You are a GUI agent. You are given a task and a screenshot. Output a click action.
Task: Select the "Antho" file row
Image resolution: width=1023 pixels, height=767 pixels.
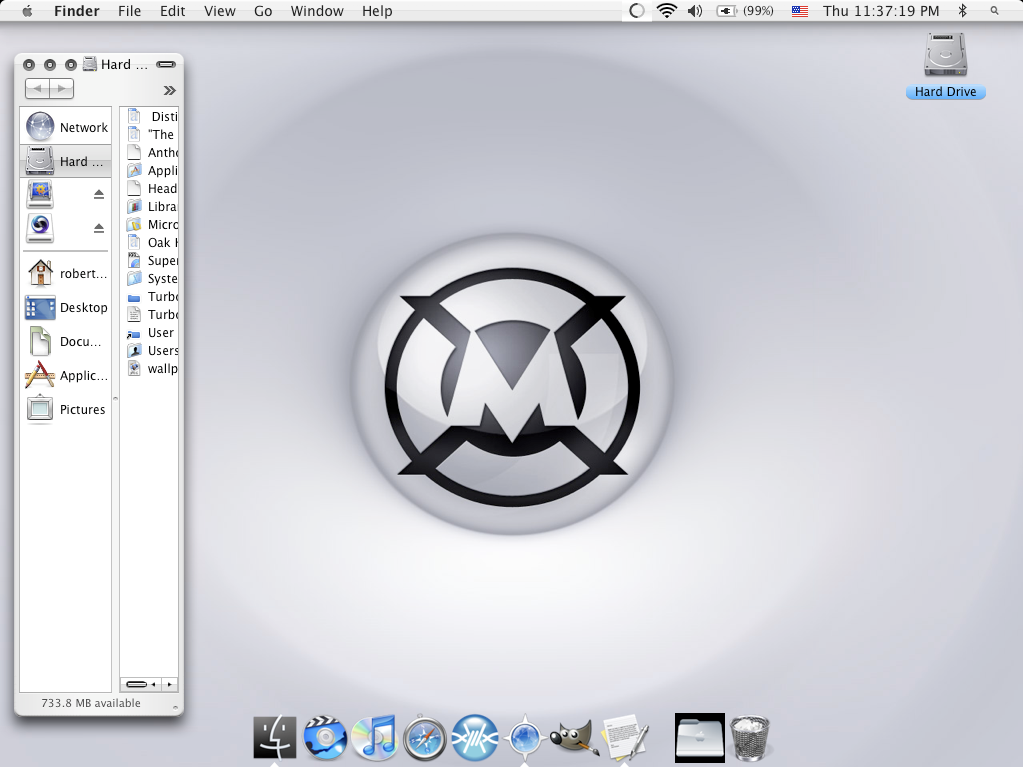coord(151,152)
